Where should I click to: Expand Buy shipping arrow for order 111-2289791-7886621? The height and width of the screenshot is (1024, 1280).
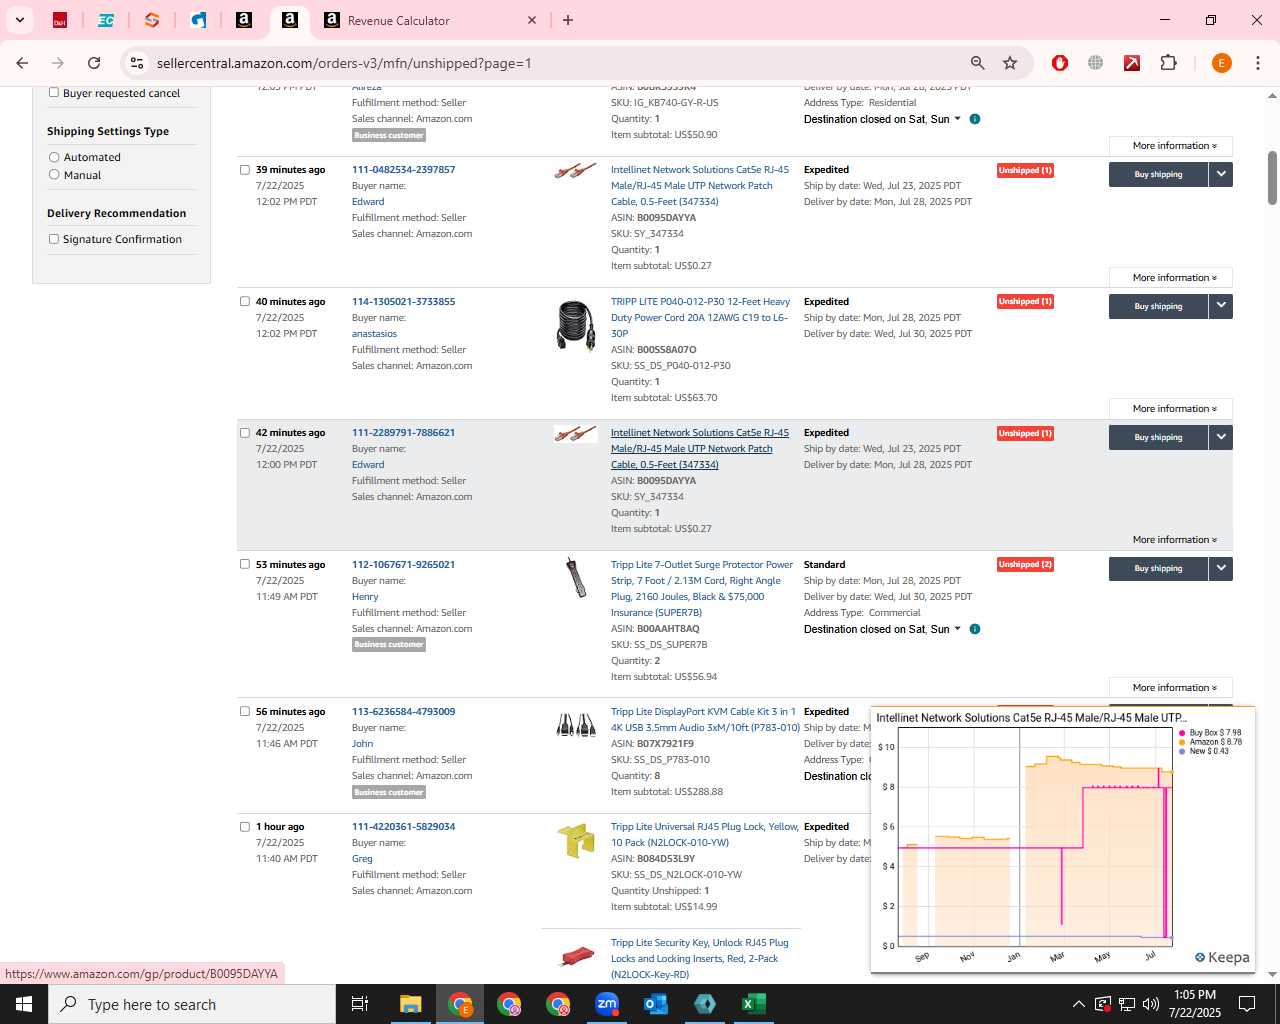(x=1221, y=437)
